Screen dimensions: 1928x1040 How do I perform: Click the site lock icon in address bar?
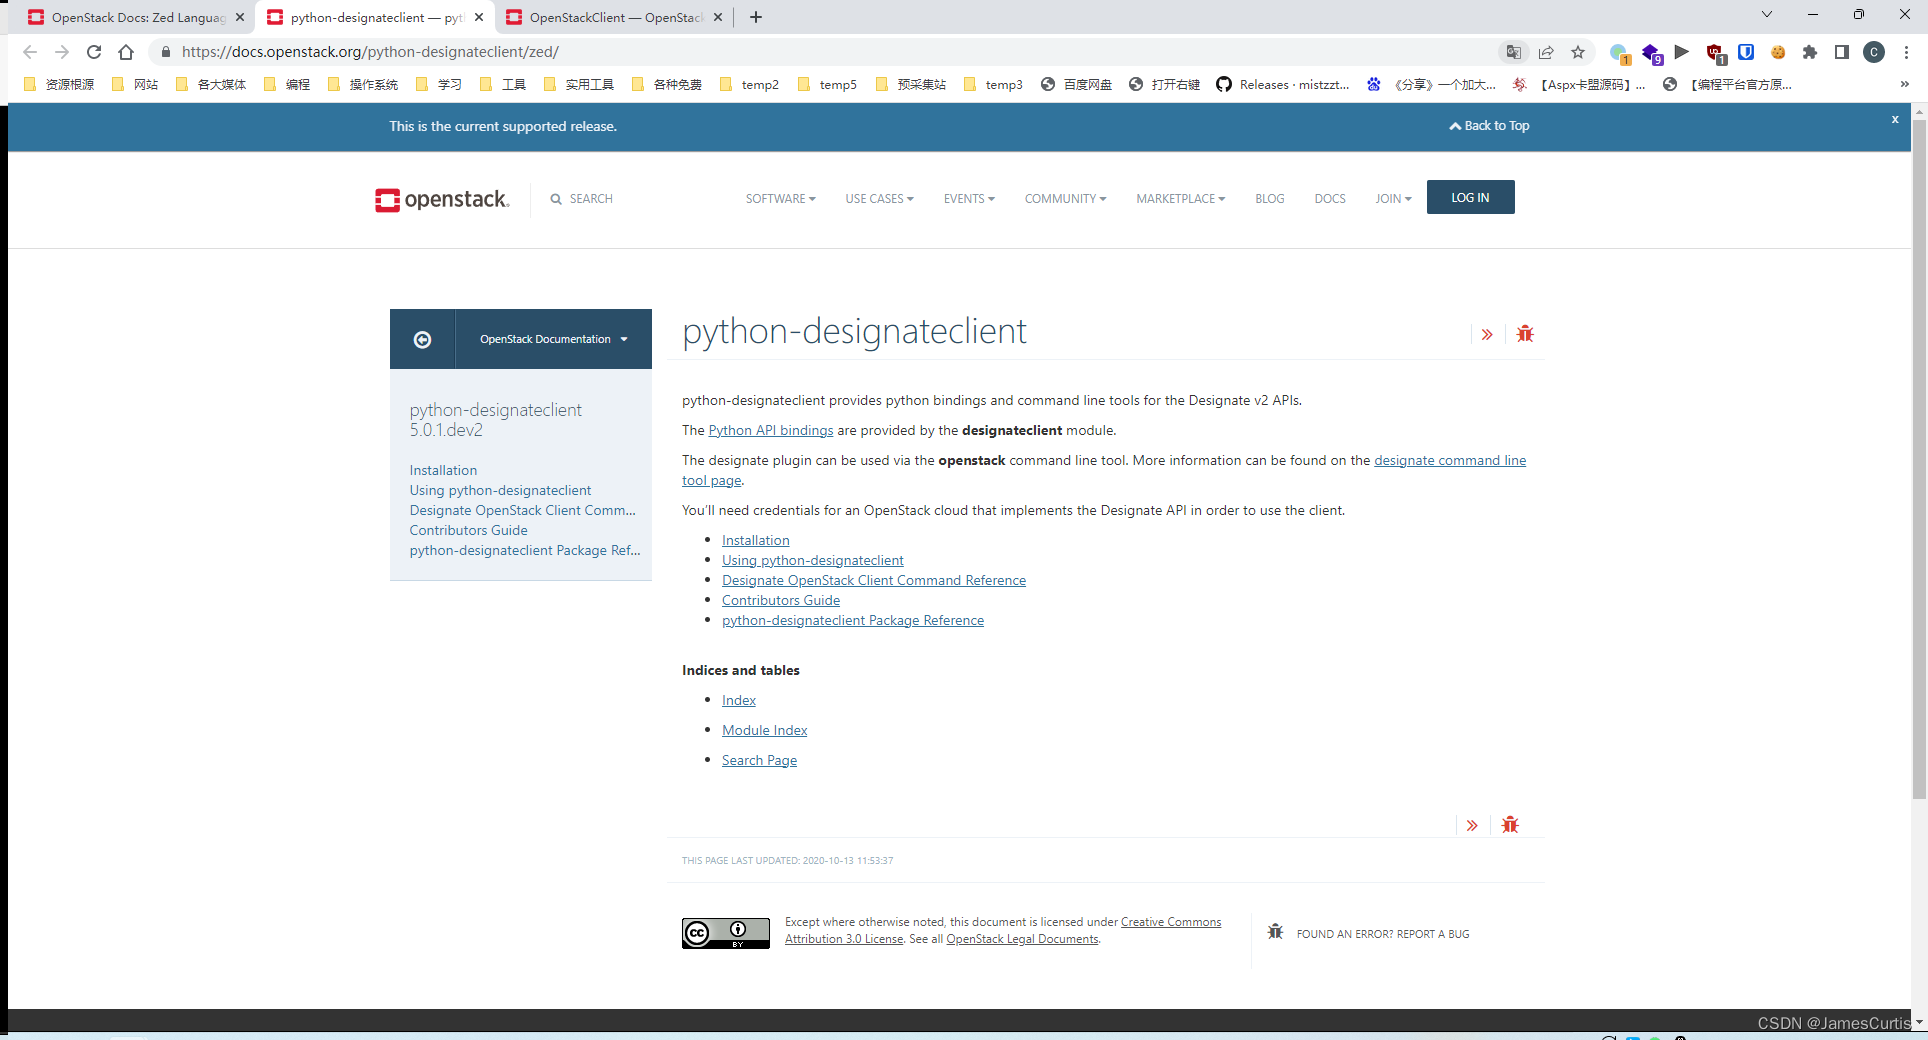(166, 52)
